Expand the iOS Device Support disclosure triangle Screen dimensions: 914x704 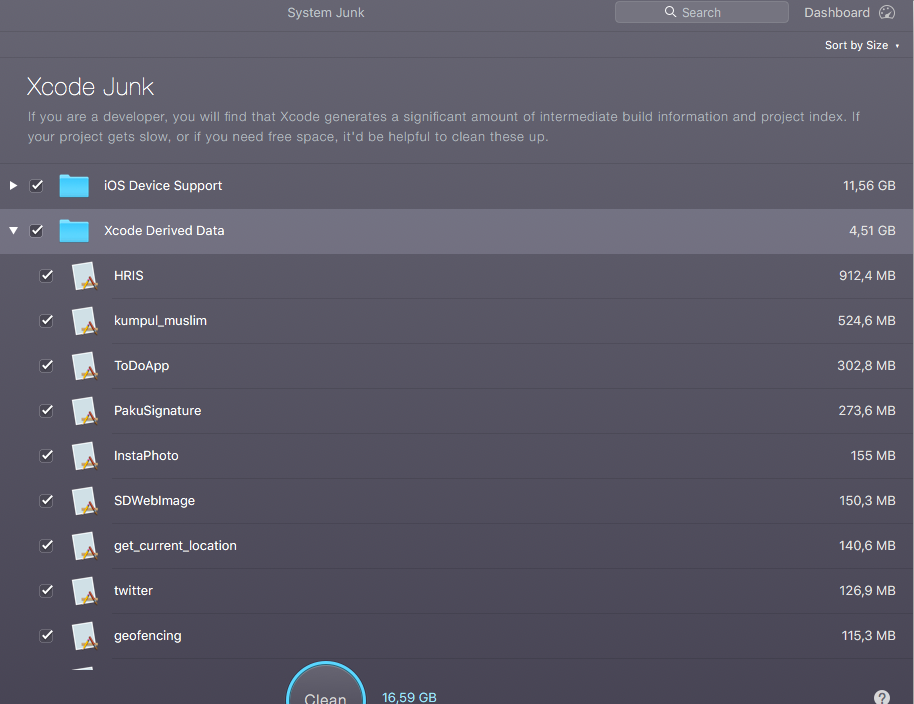pyautogui.click(x=13, y=185)
